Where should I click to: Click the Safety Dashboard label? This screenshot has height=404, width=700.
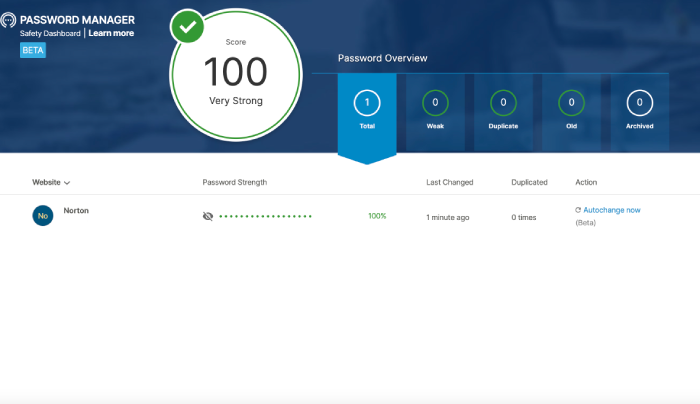point(50,33)
